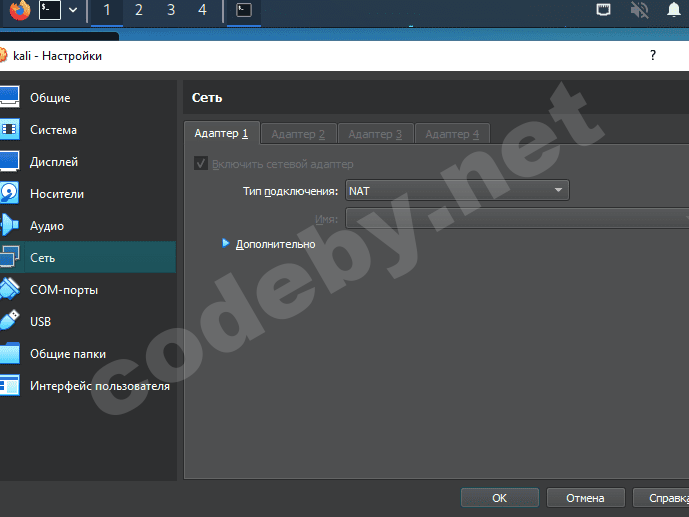Select Общие in the settings list

50,98
